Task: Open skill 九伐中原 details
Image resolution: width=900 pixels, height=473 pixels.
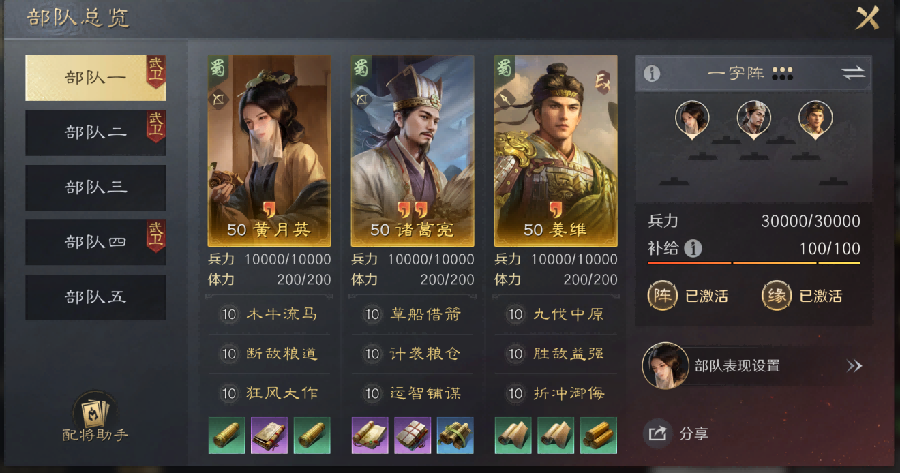Action: point(556,314)
